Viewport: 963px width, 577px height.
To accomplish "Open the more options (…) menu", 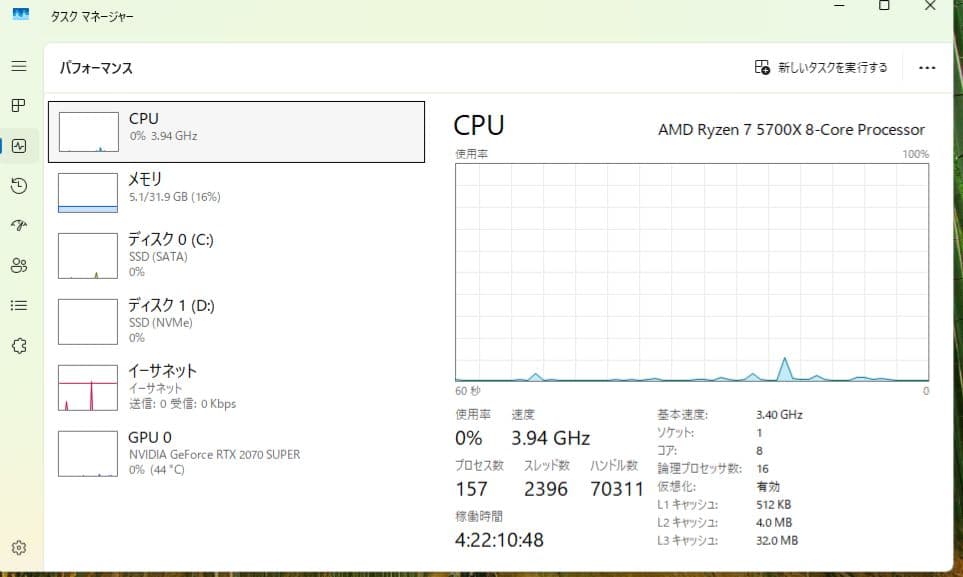I will click(x=926, y=67).
